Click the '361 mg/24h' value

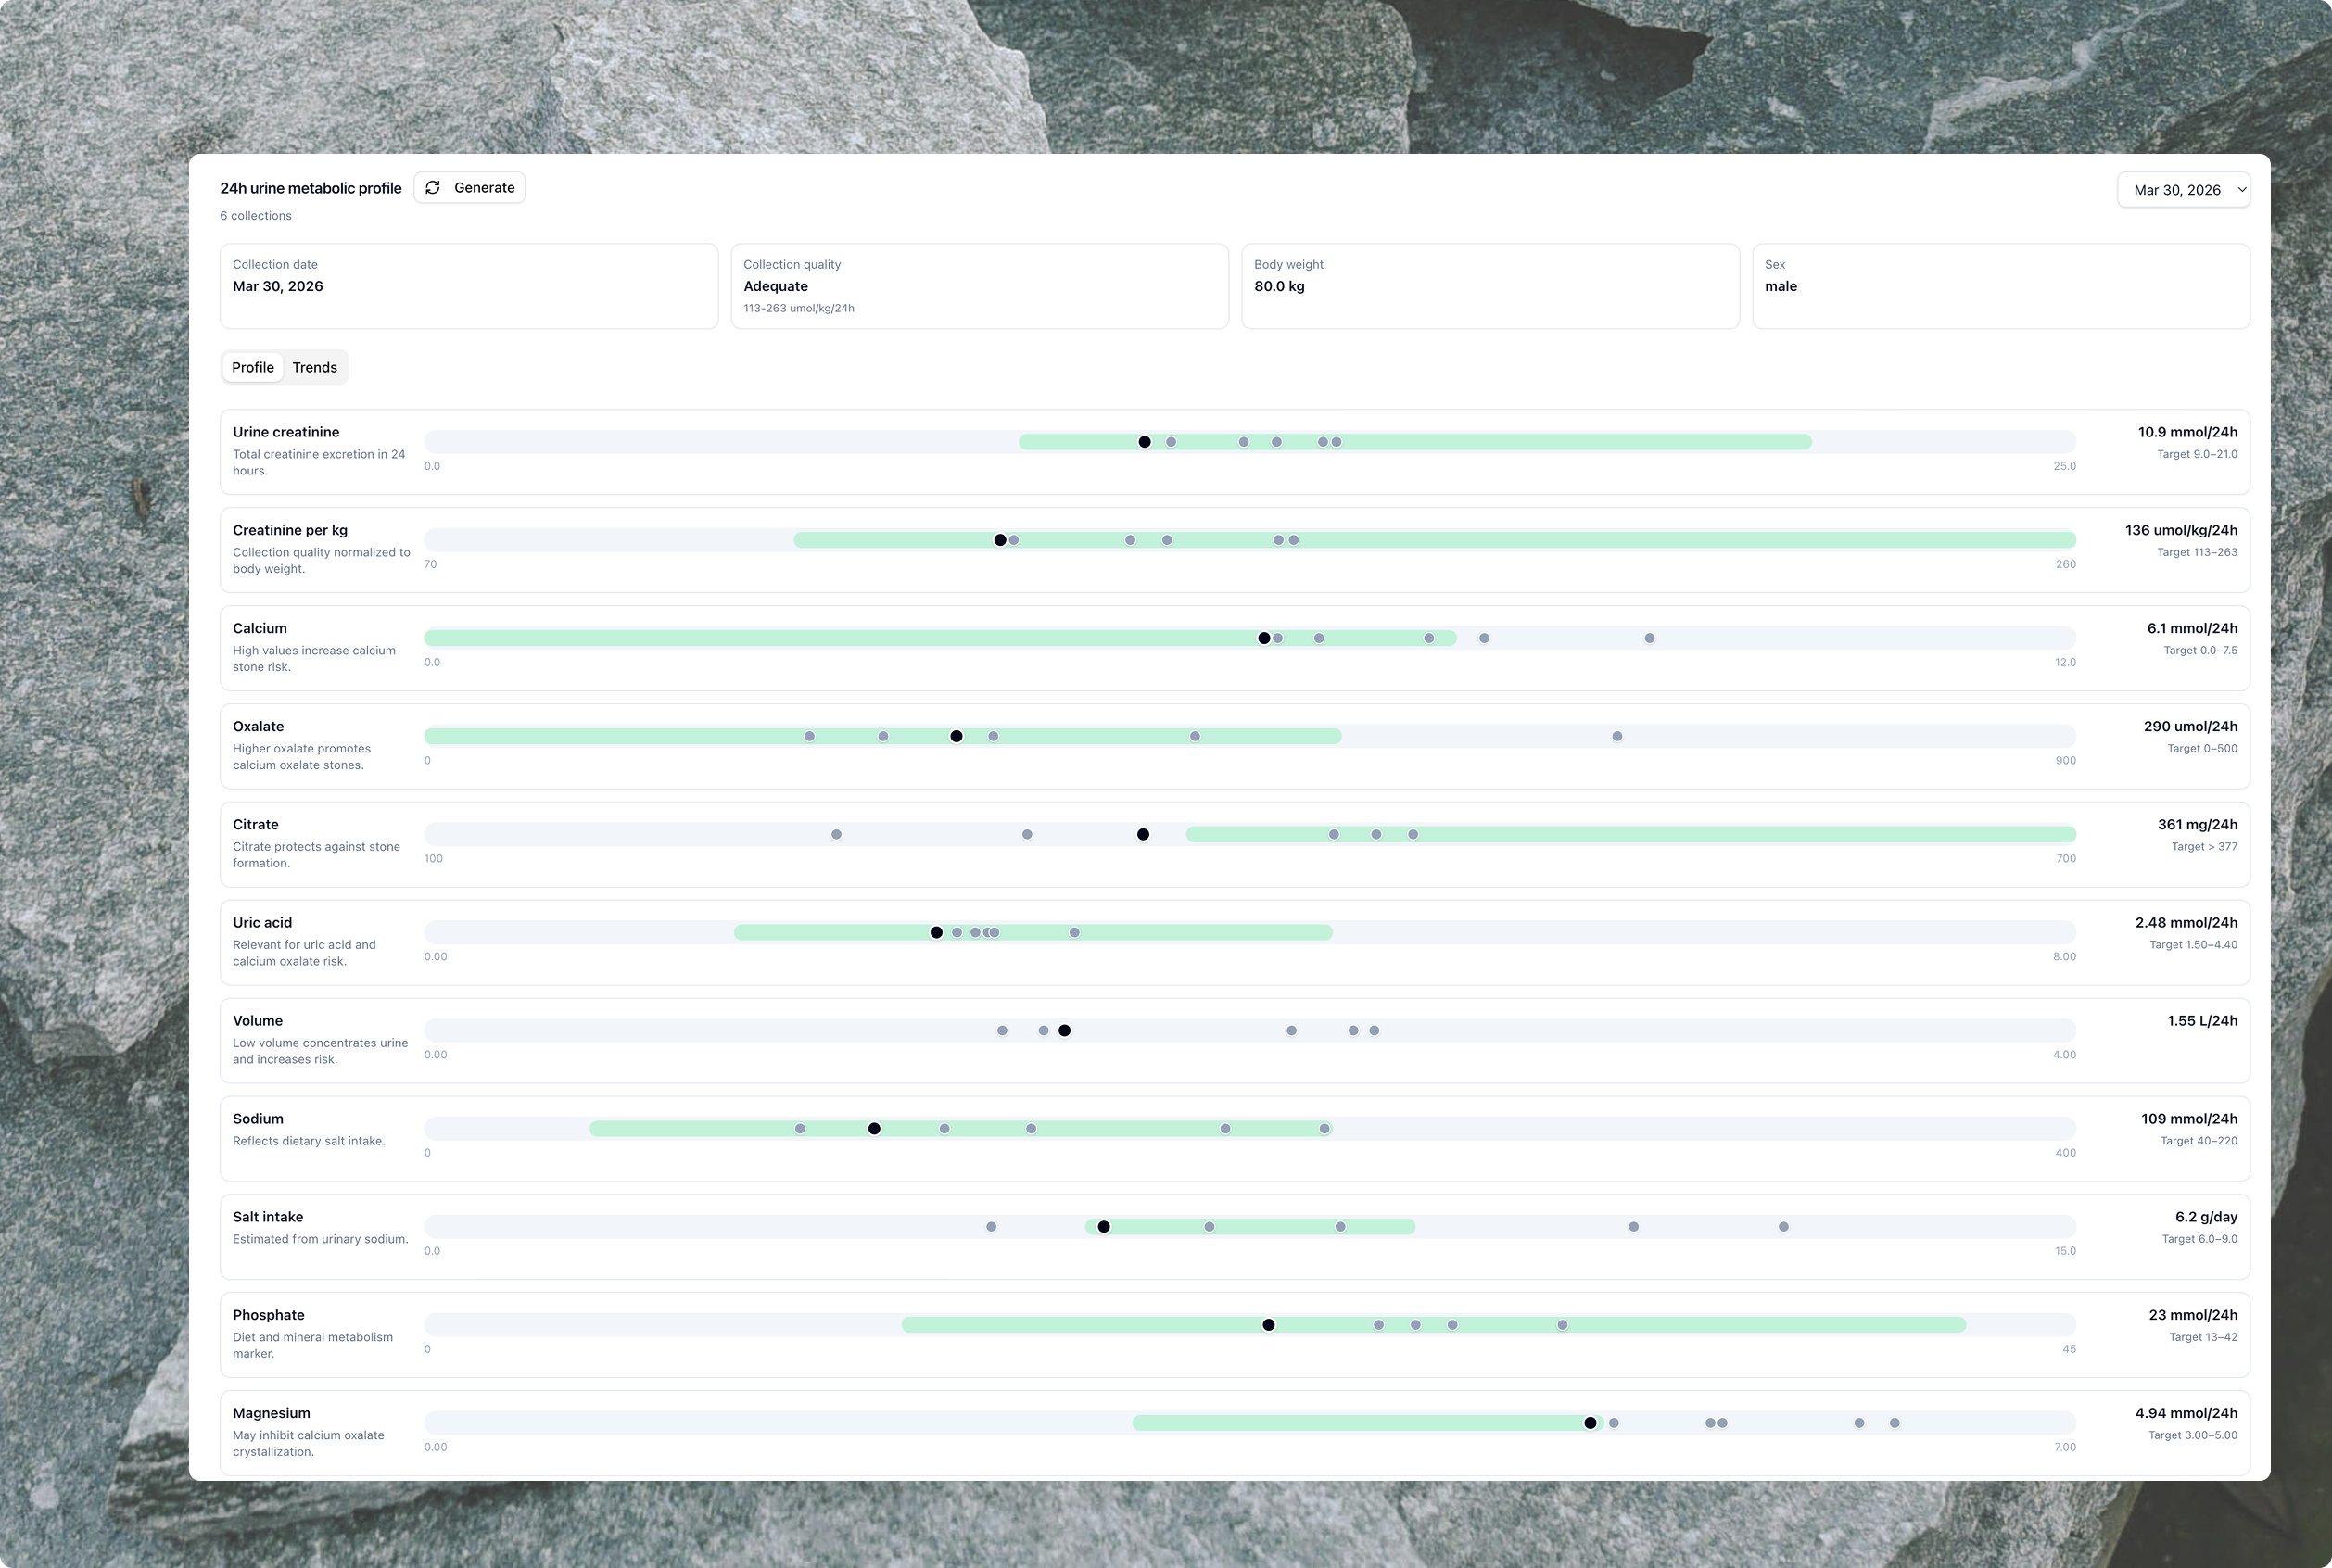[2198, 824]
